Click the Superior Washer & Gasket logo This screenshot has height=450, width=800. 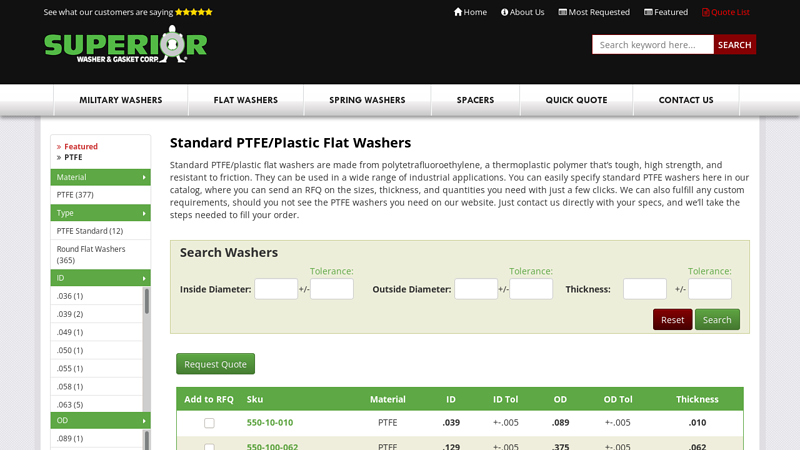coord(126,45)
